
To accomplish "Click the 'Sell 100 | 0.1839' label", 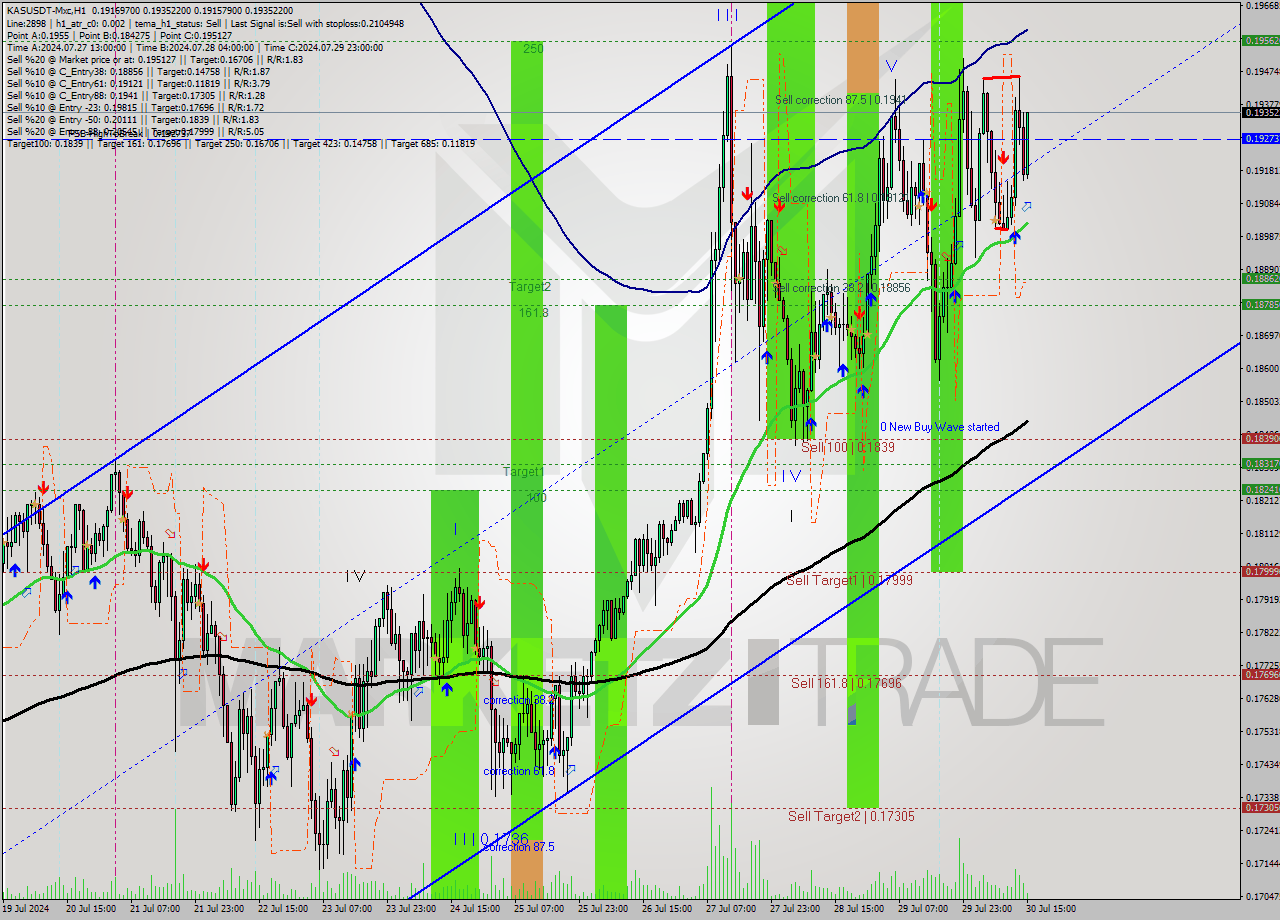I will pos(848,447).
